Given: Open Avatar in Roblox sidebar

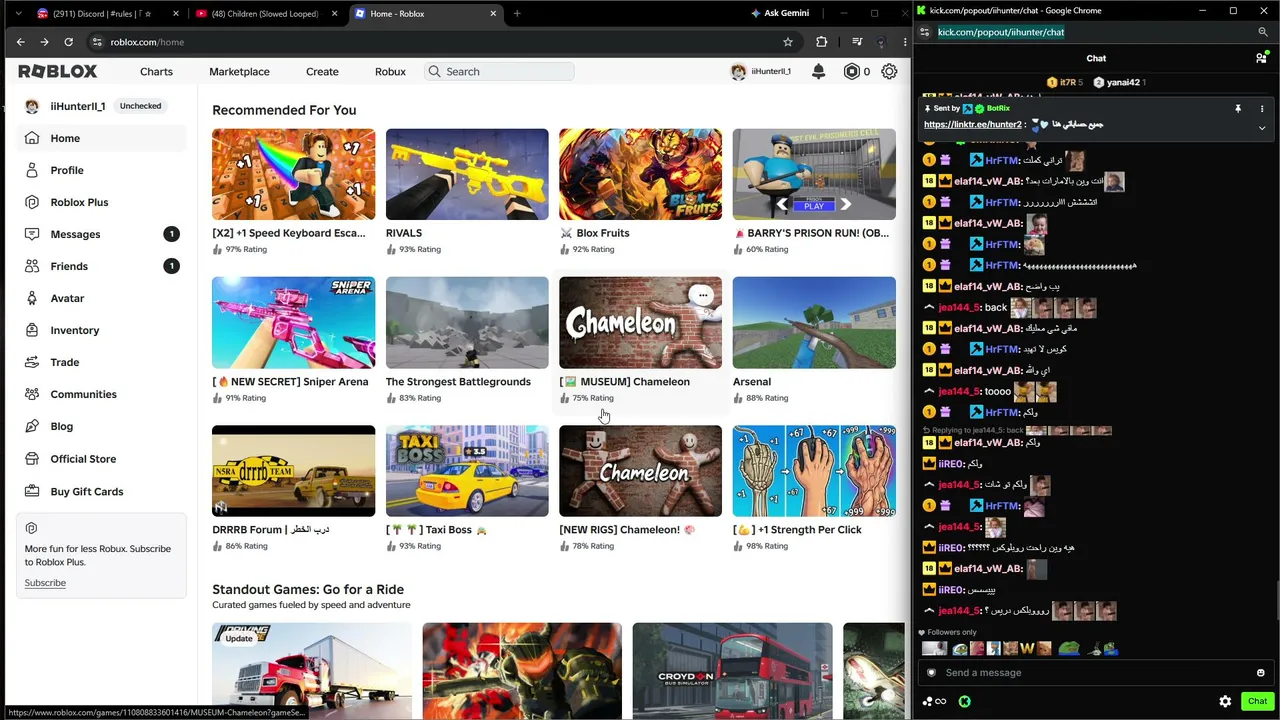Looking at the screenshot, I should click(101, 298).
